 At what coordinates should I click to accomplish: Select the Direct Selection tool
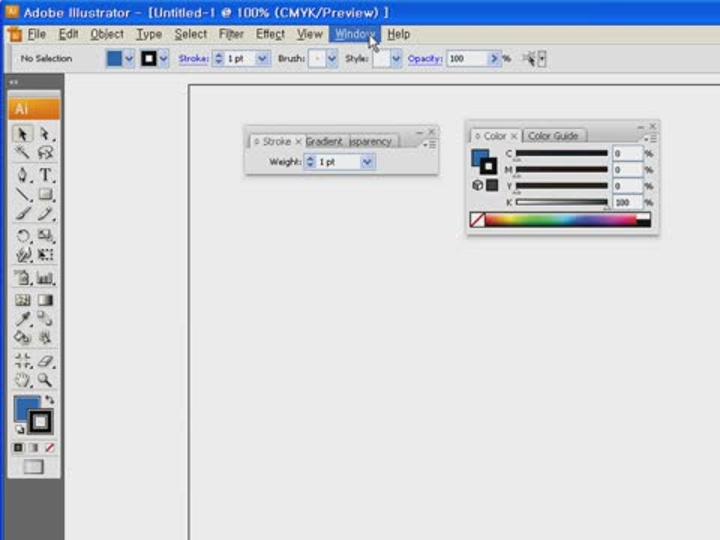pyautogui.click(x=45, y=134)
